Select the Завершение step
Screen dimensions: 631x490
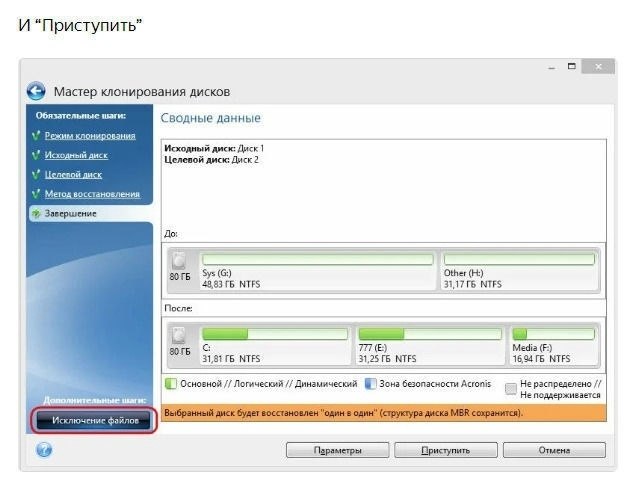pyautogui.click(x=70, y=213)
